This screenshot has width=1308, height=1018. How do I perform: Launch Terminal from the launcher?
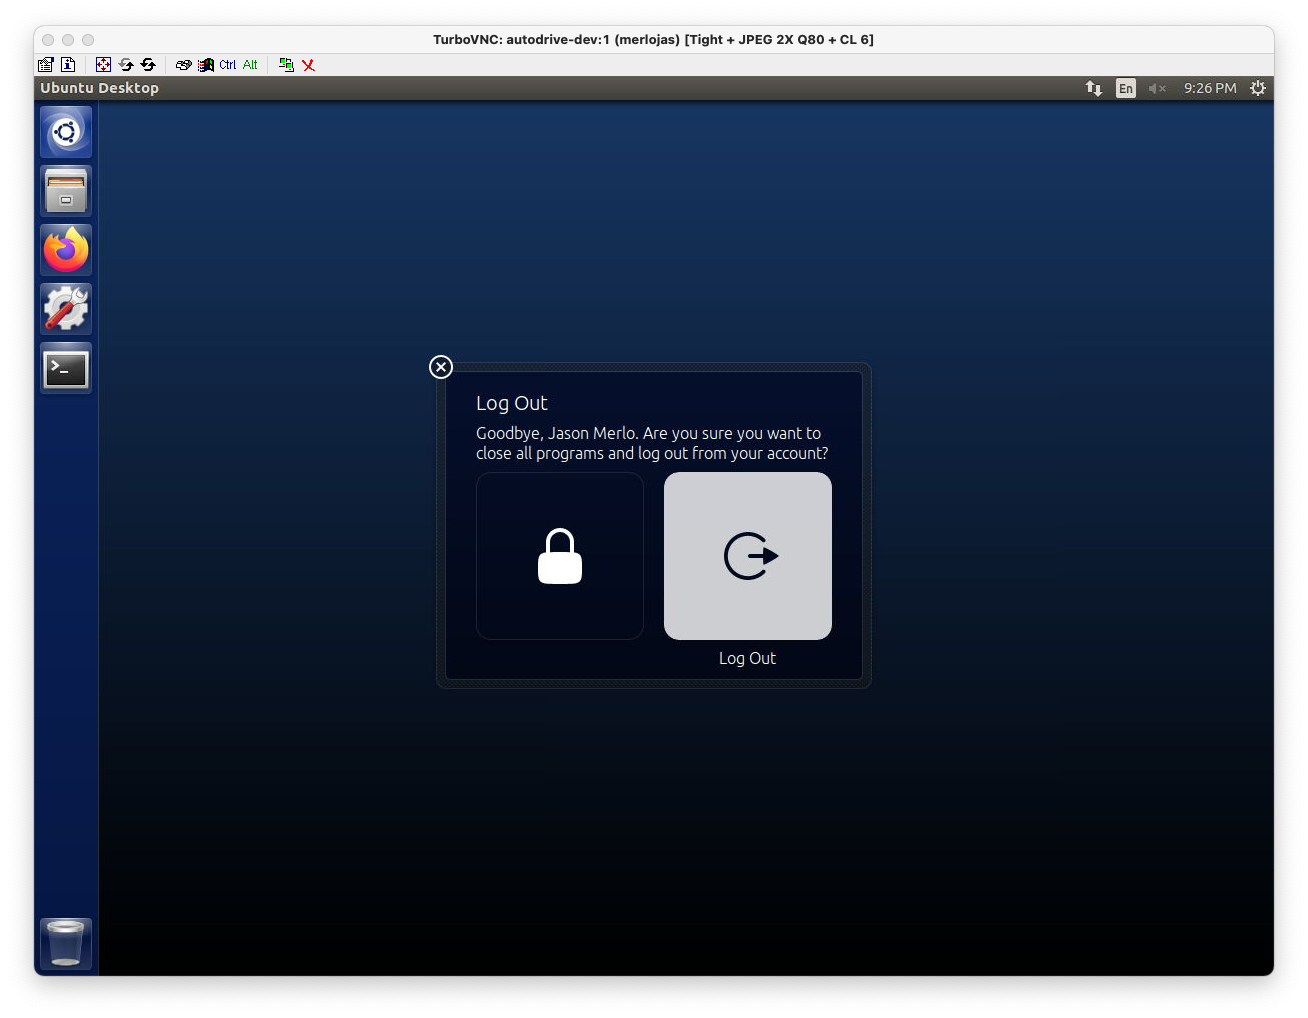click(x=66, y=368)
